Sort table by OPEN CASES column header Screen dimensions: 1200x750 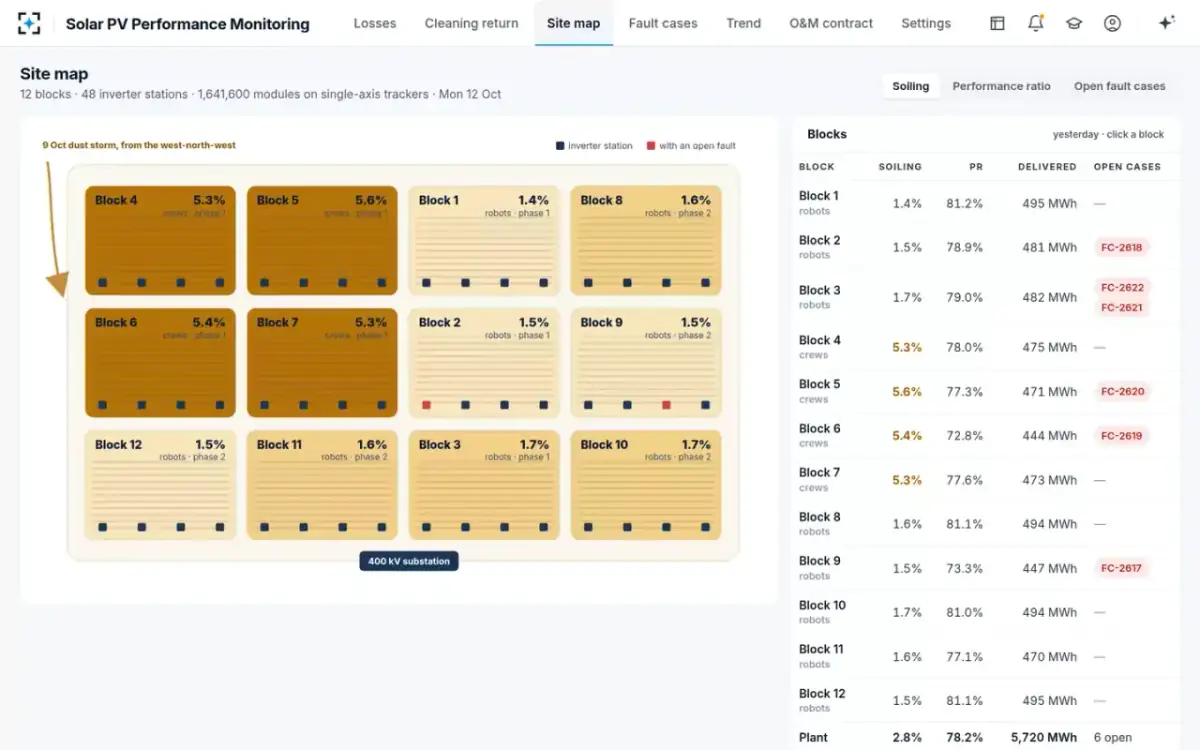[x=1127, y=167]
